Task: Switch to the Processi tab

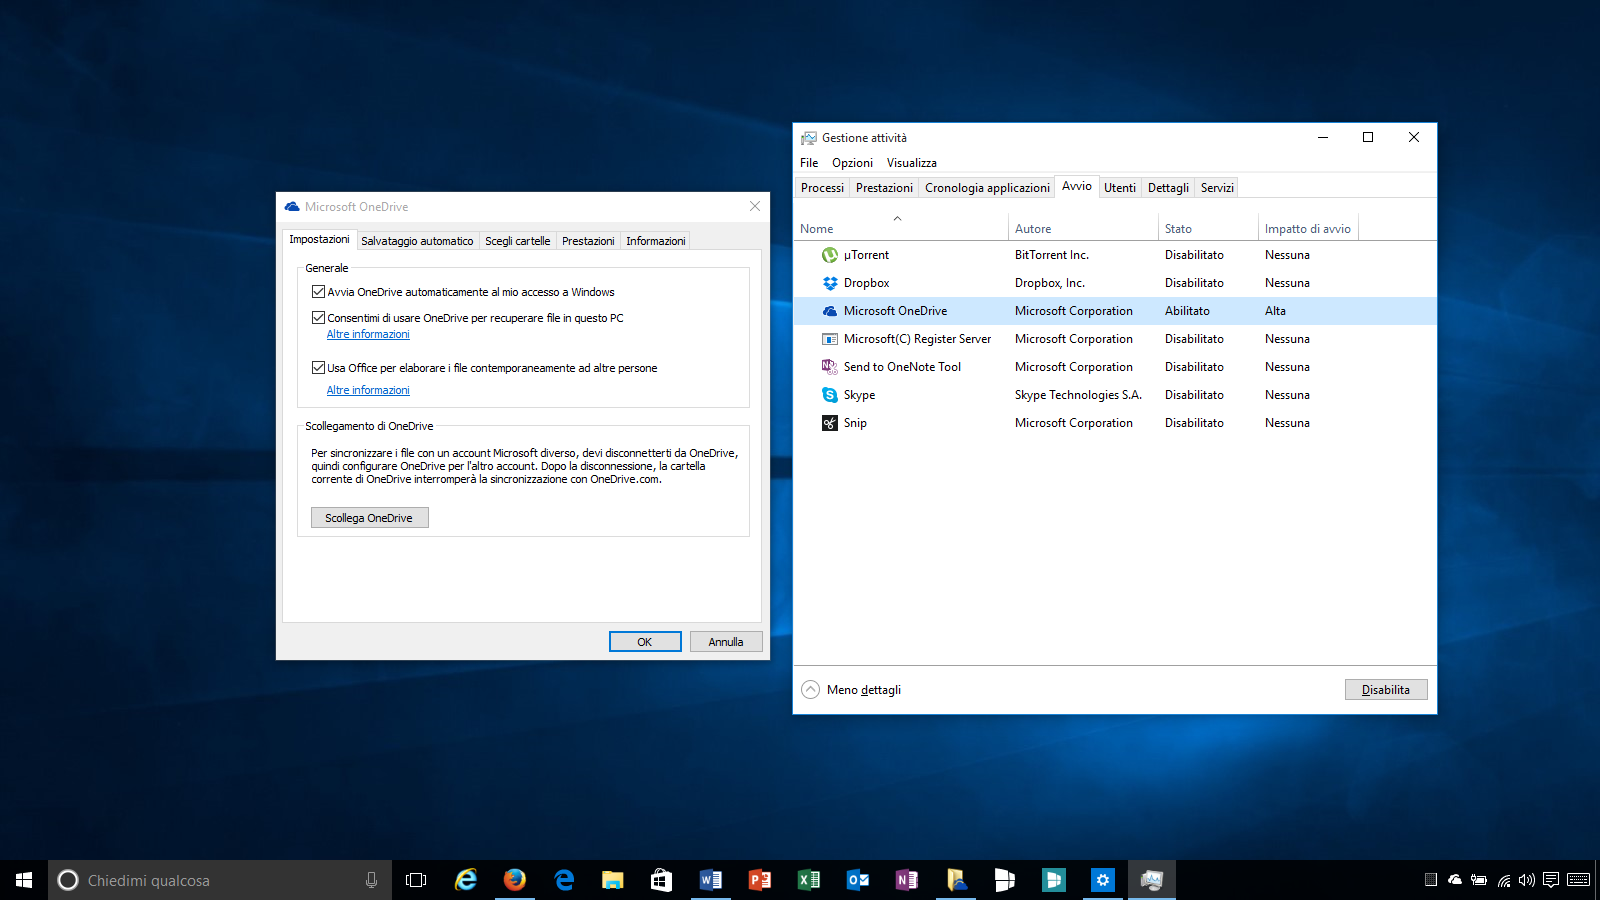Action: (823, 188)
